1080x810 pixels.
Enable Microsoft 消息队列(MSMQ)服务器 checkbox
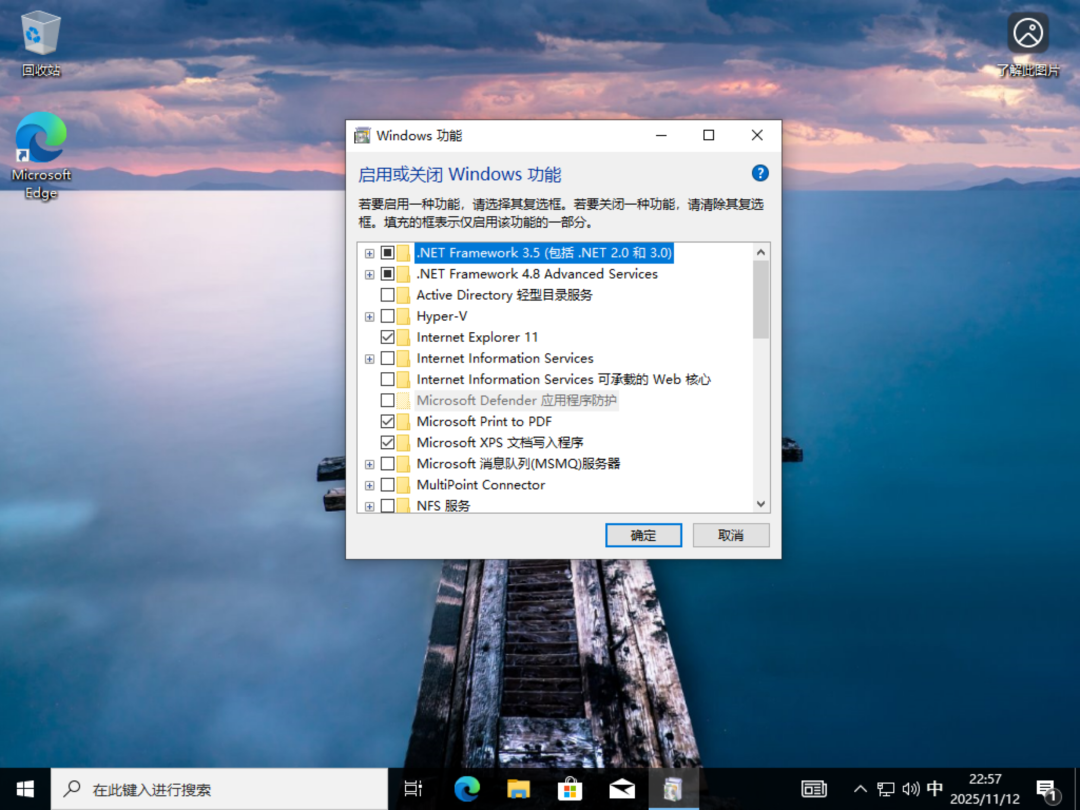[388, 464]
